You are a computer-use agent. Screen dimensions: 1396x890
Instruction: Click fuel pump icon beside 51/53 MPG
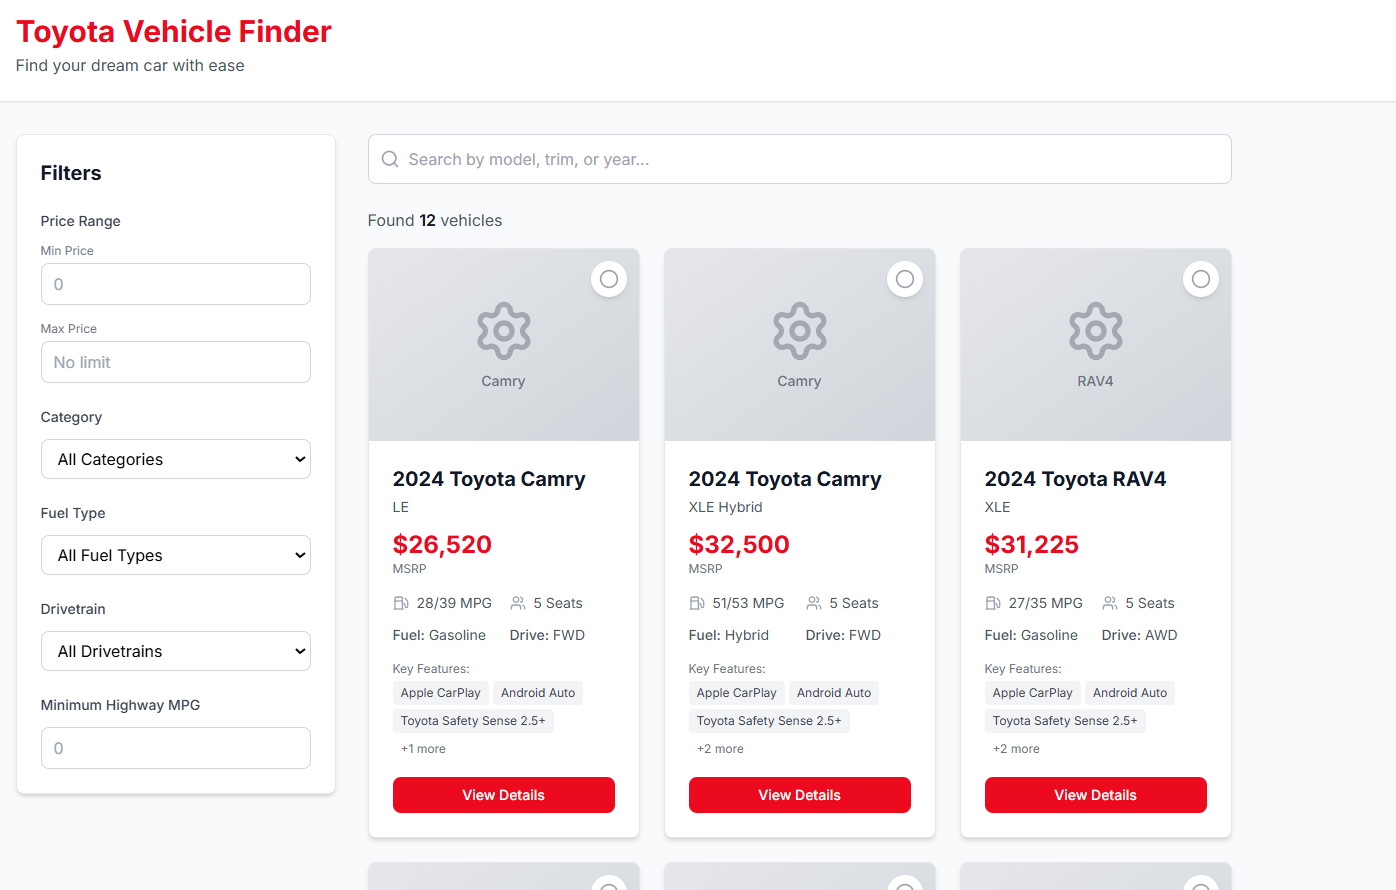pos(697,603)
